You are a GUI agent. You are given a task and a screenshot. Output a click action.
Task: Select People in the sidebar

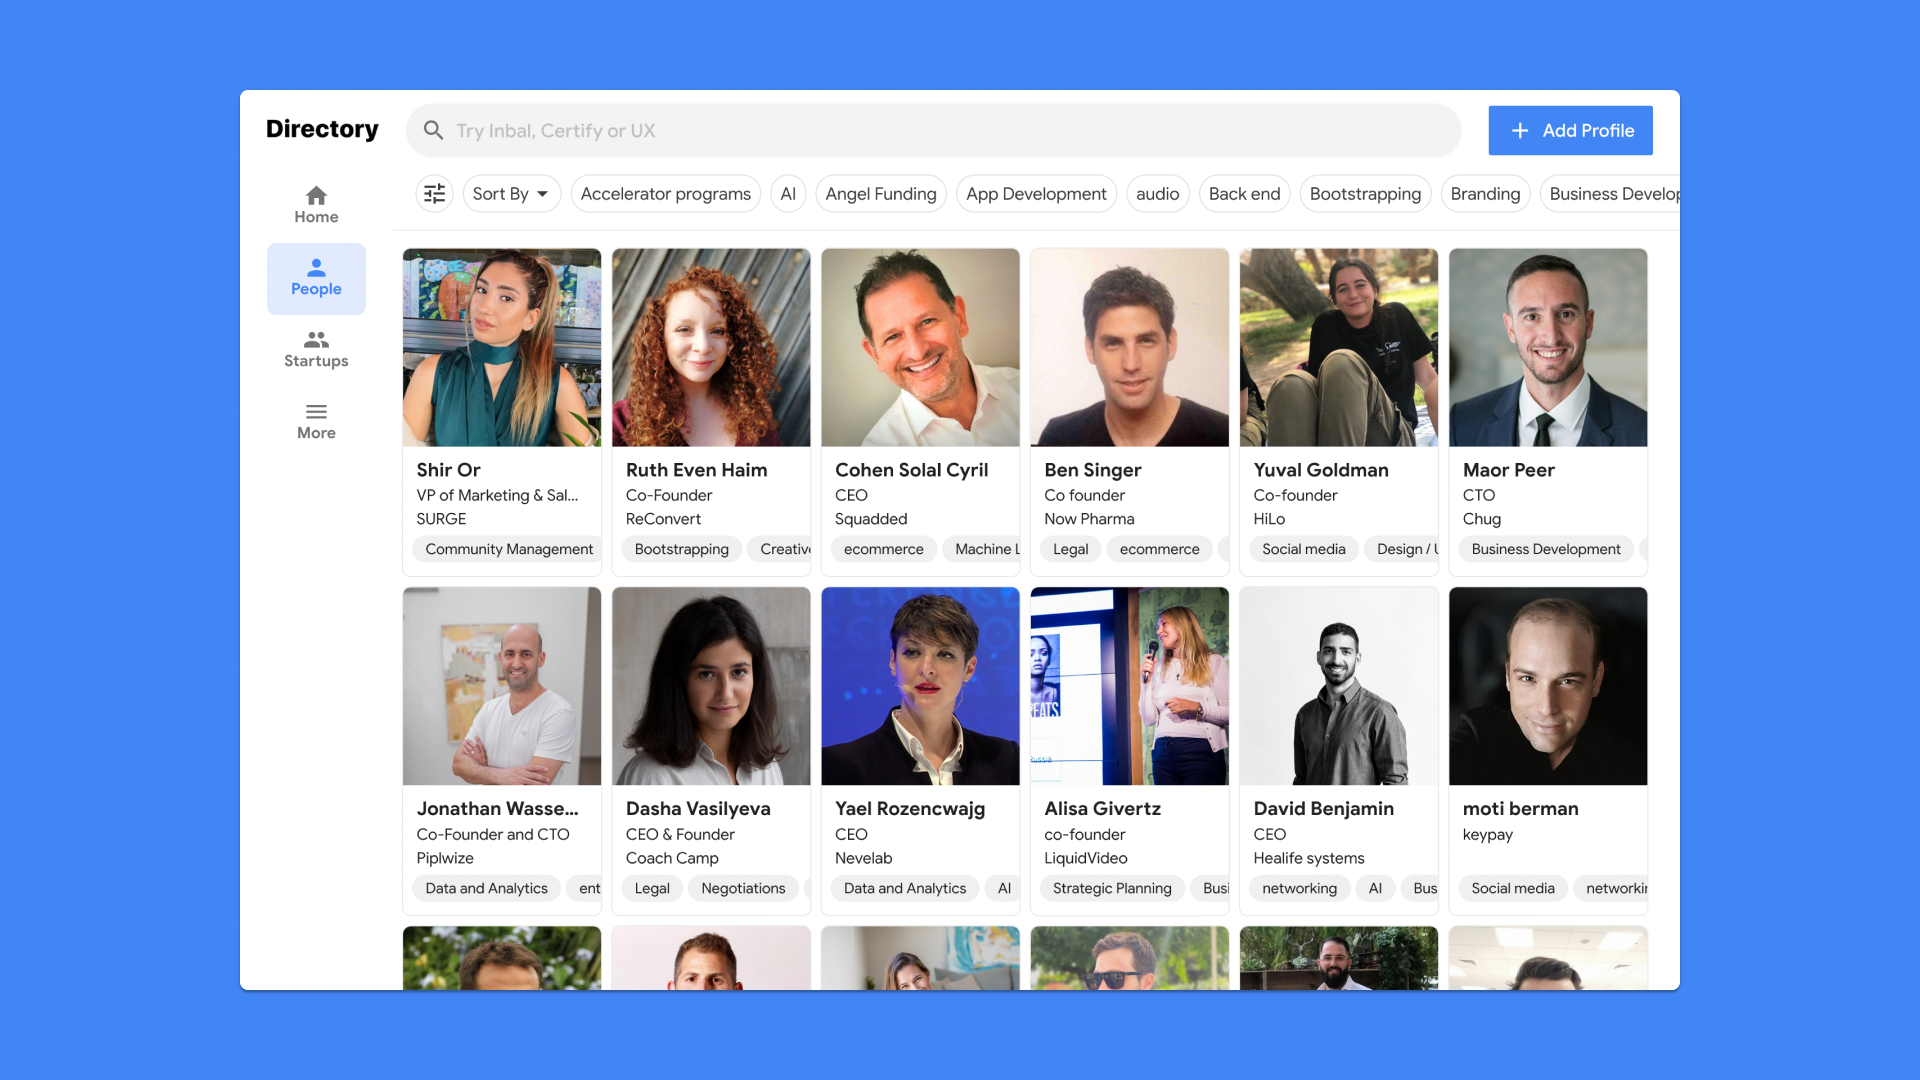(316, 278)
